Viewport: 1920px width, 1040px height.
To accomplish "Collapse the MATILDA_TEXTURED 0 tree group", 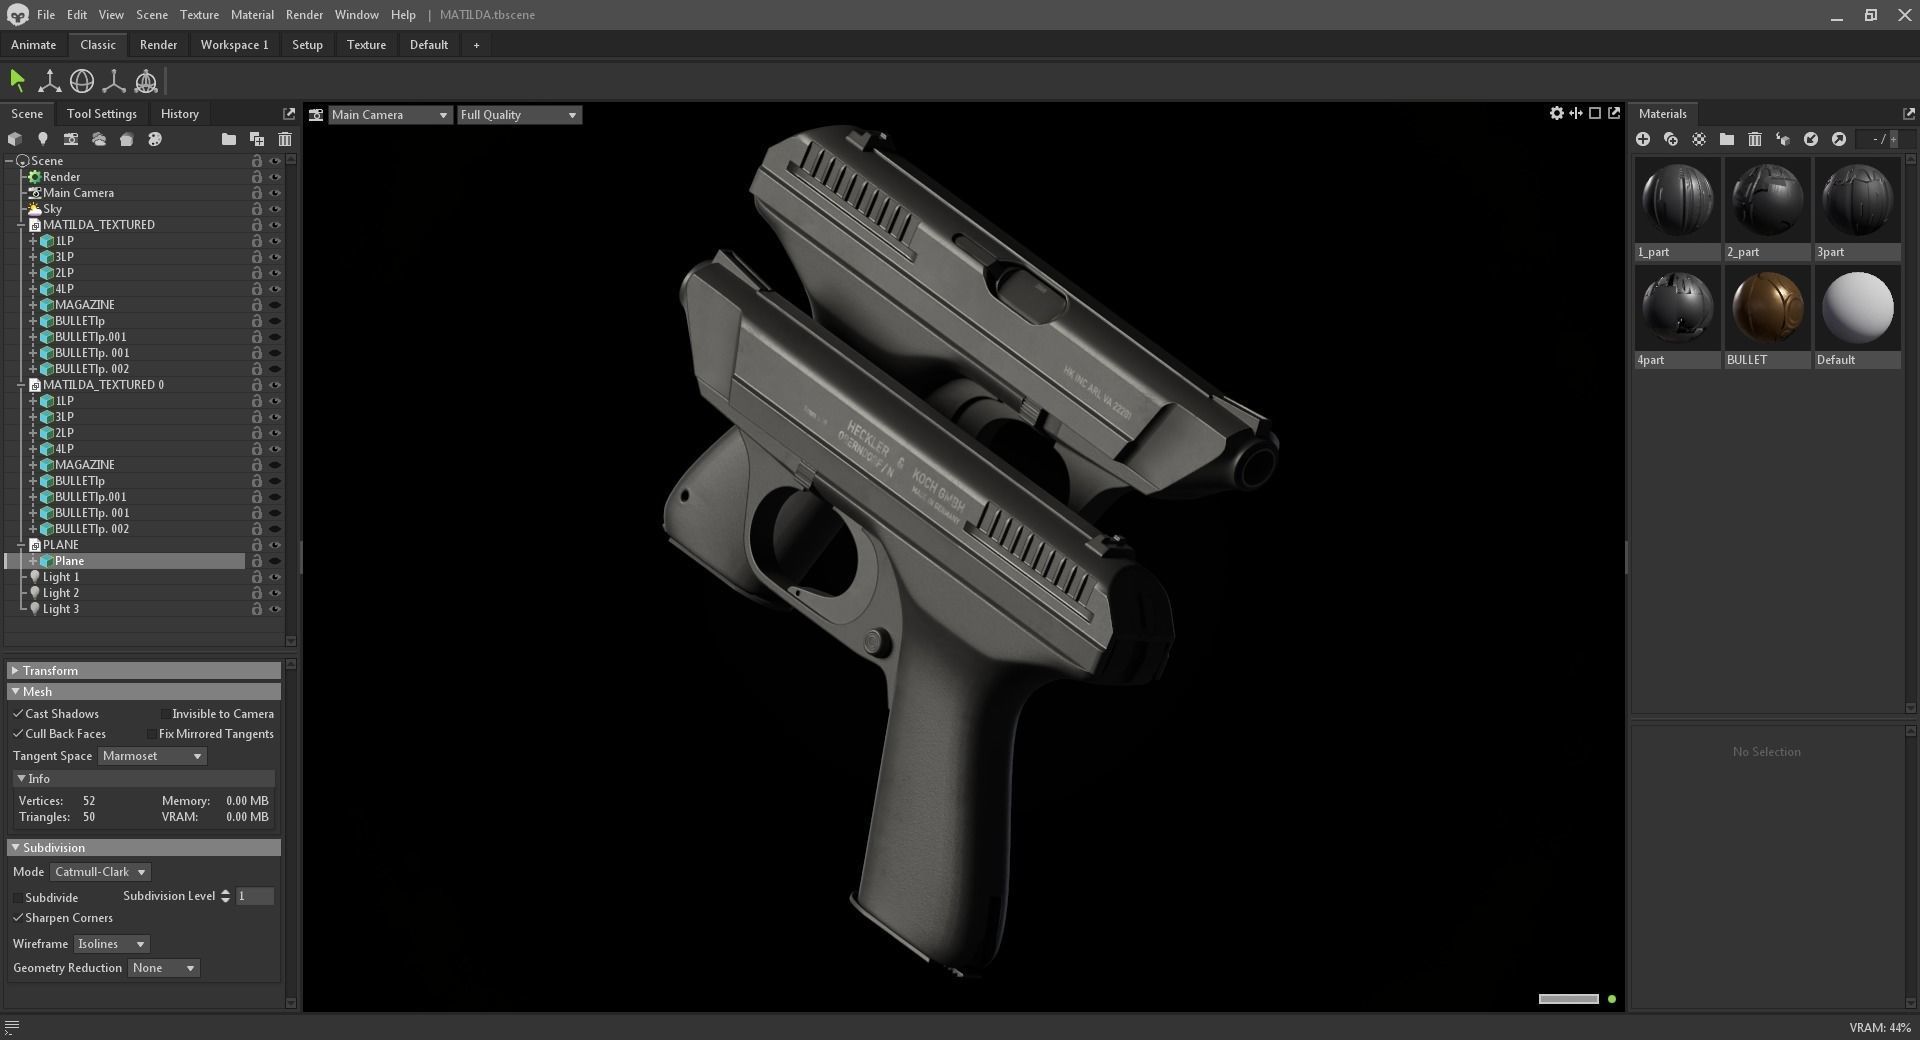I will 21,385.
